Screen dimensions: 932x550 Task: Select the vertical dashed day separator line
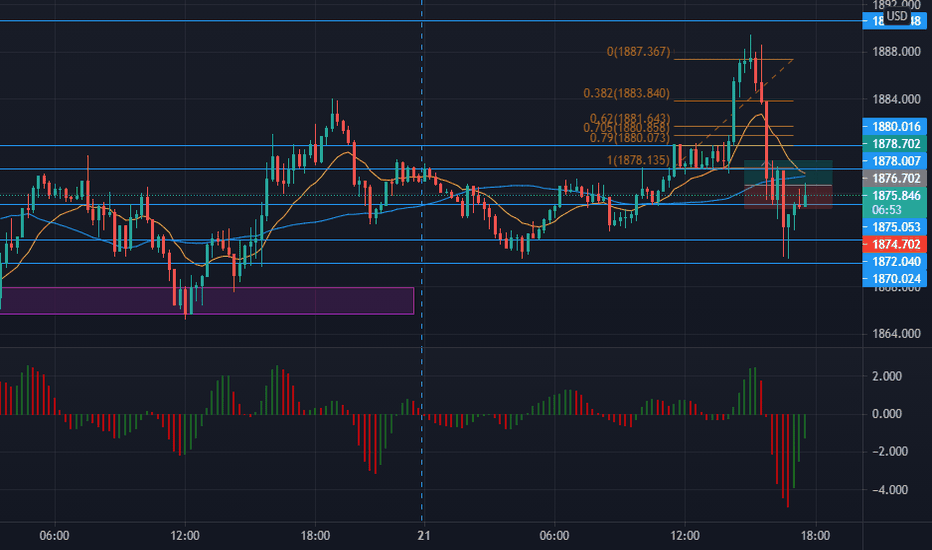pos(422,262)
